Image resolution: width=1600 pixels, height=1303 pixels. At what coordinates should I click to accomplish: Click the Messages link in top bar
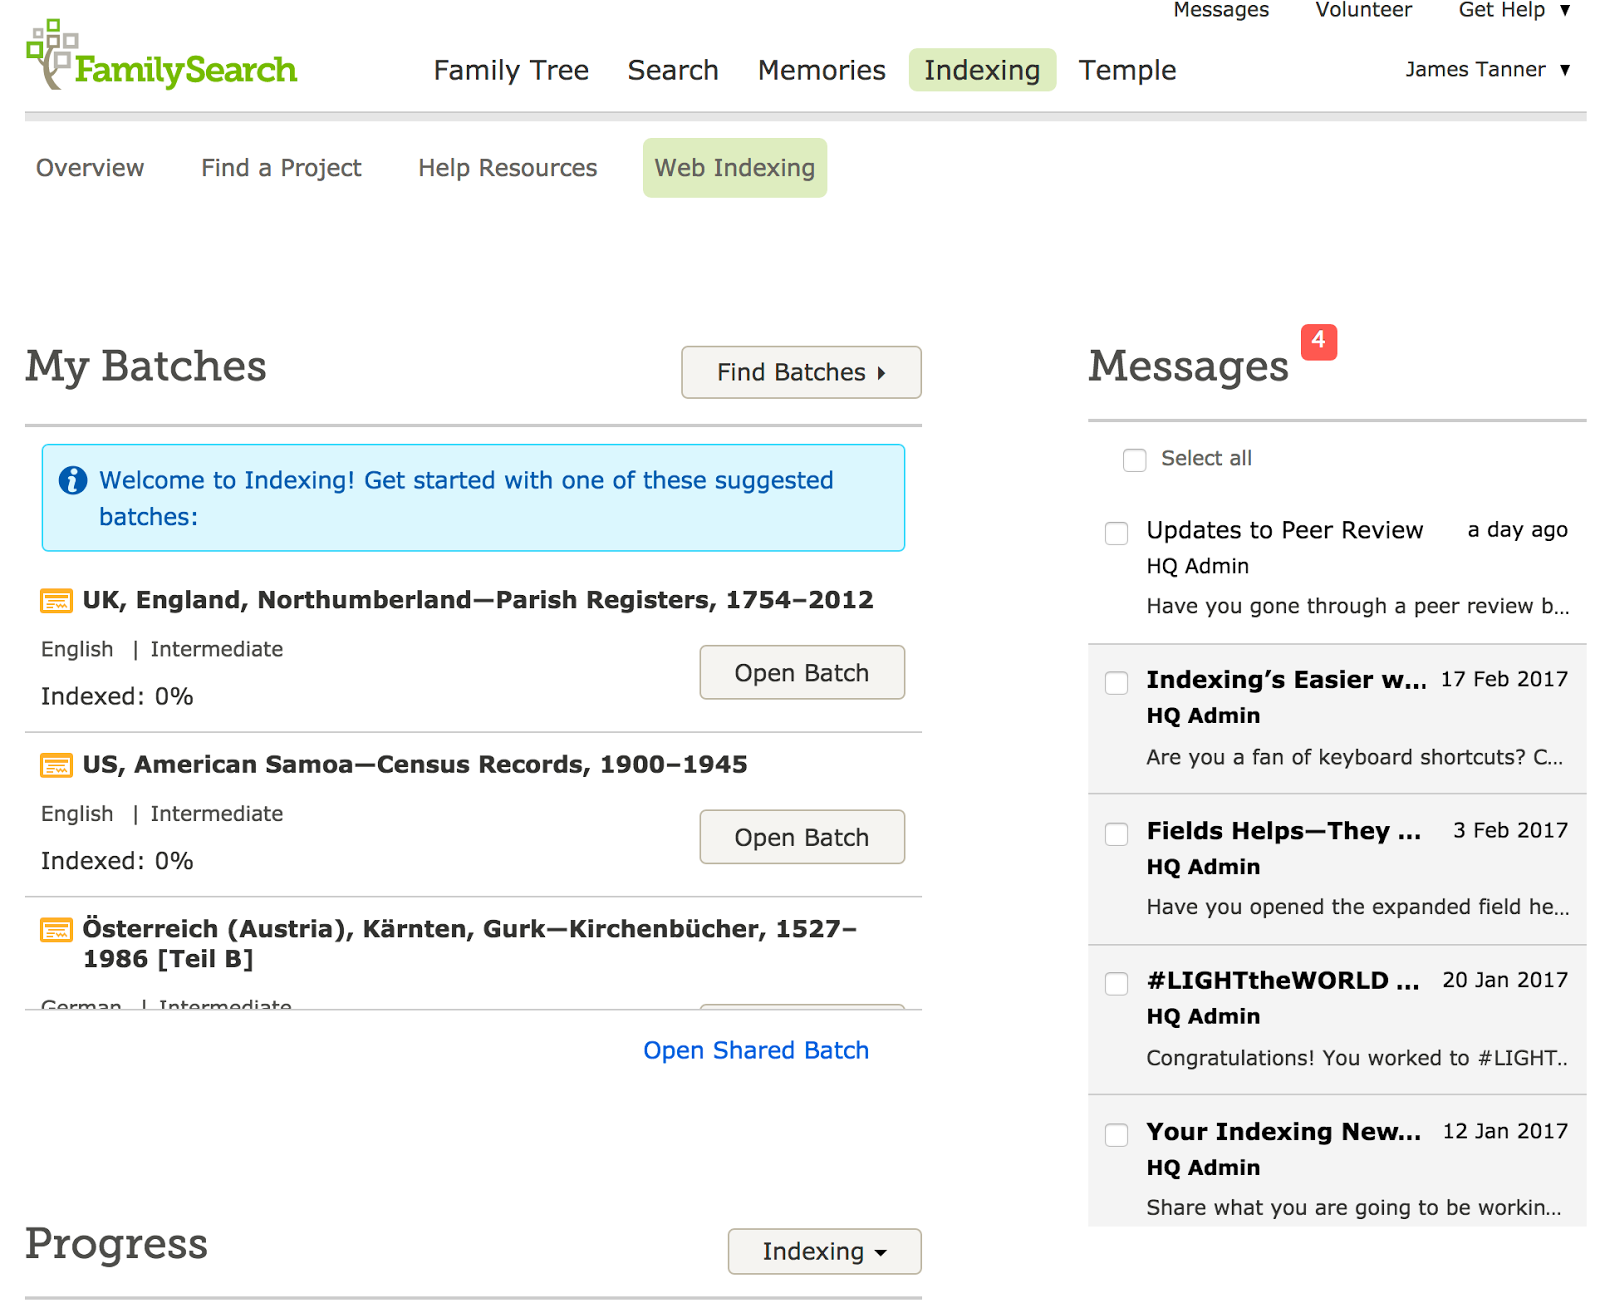coord(1220,11)
